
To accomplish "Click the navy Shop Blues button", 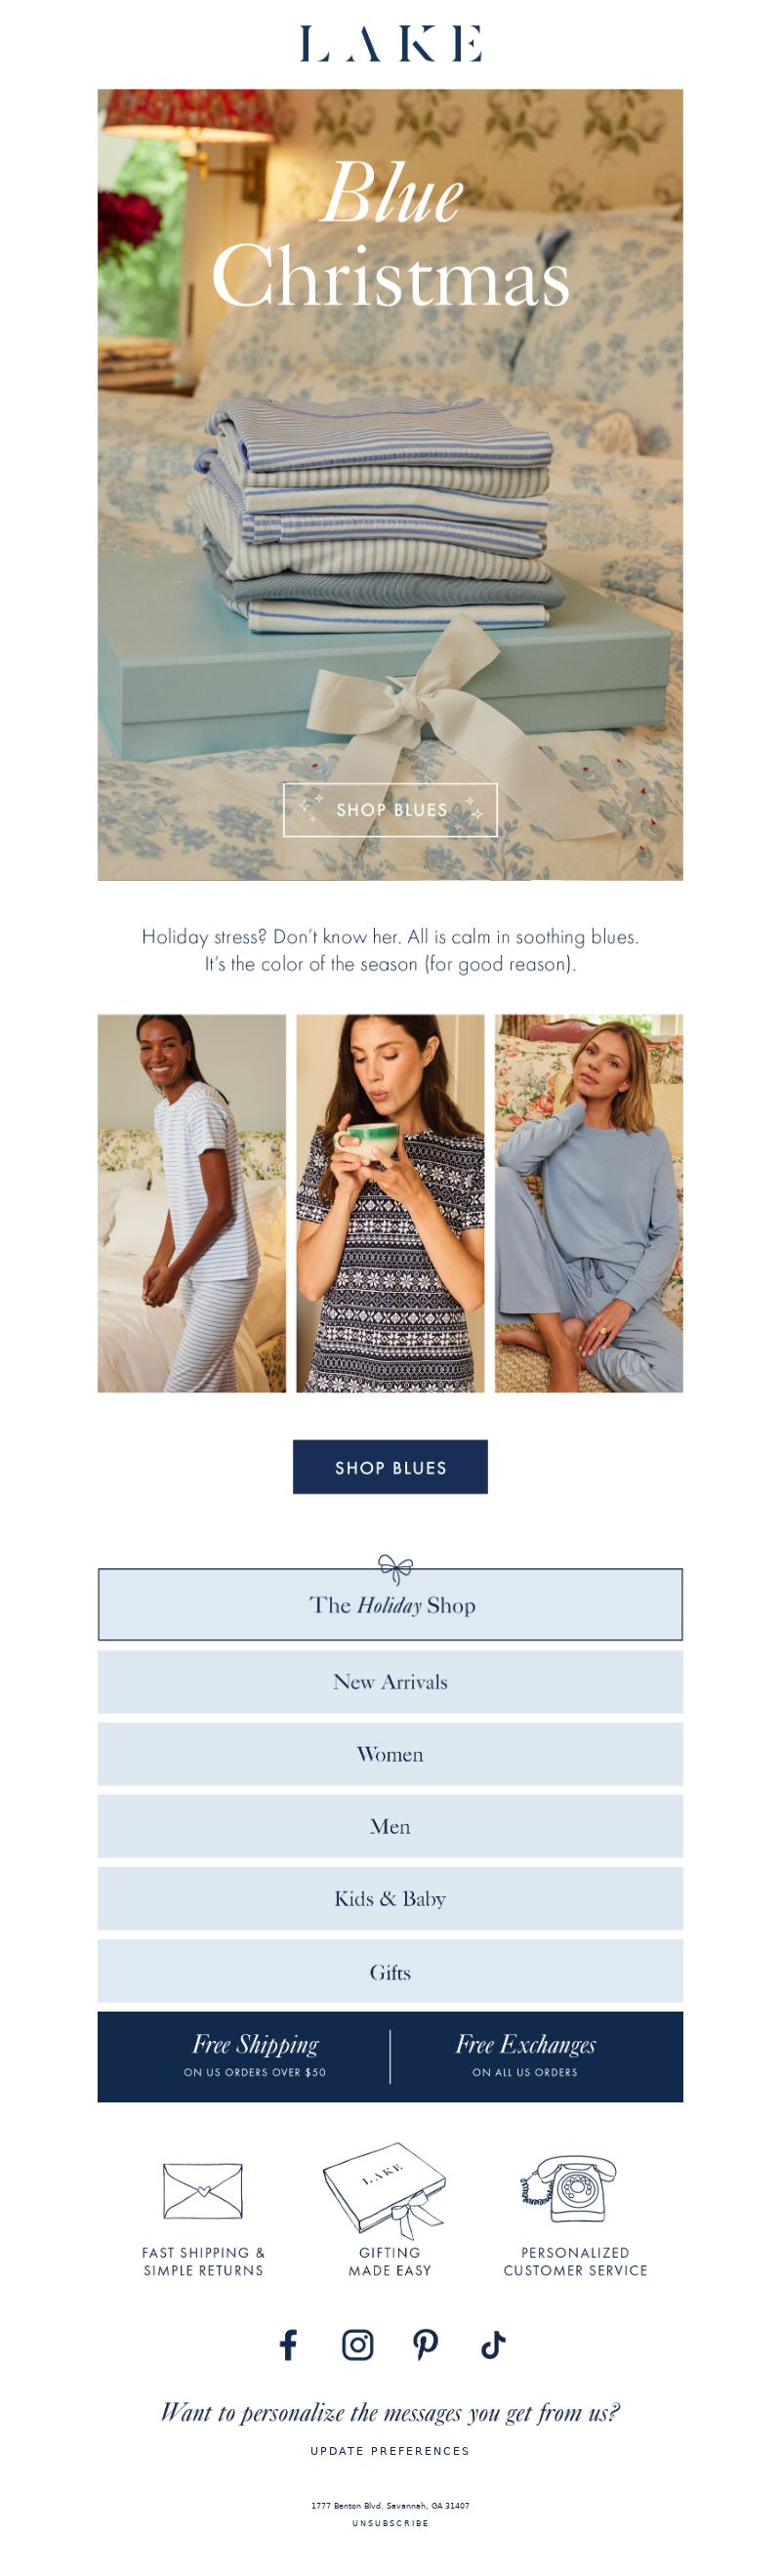I will click(x=390, y=1466).
